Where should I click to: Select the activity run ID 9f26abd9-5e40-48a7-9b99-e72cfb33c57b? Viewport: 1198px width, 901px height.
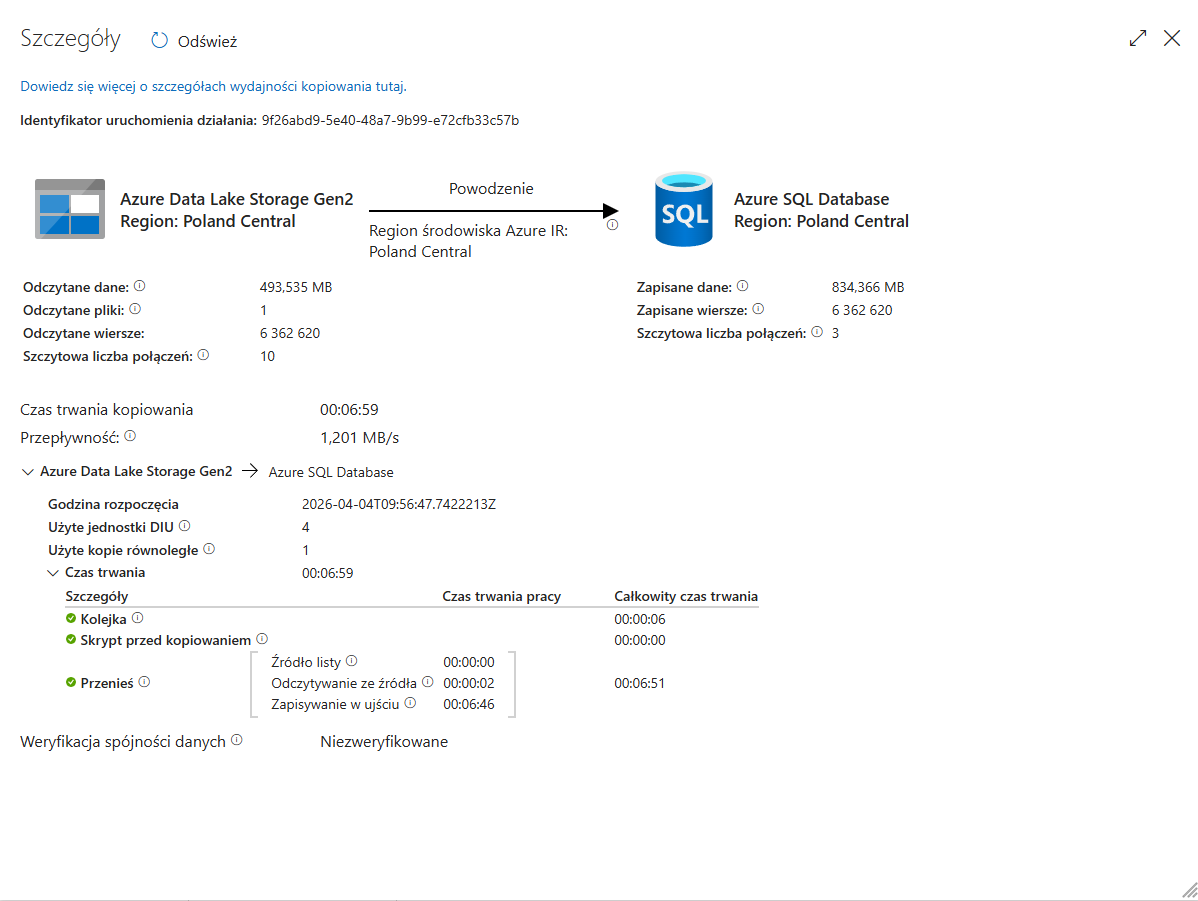(x=390, y=120)
